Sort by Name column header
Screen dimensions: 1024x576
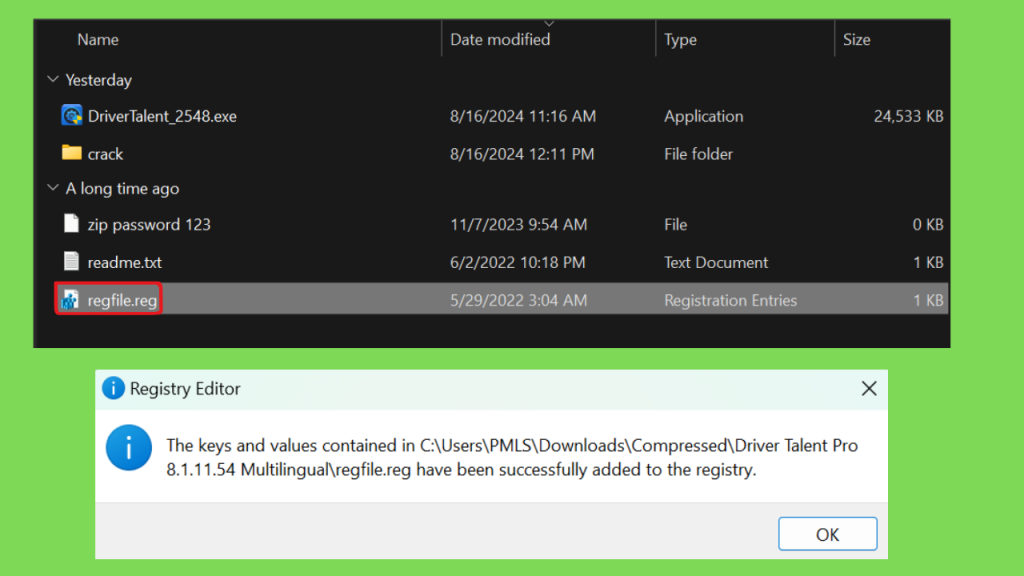(x=98, y=39)
